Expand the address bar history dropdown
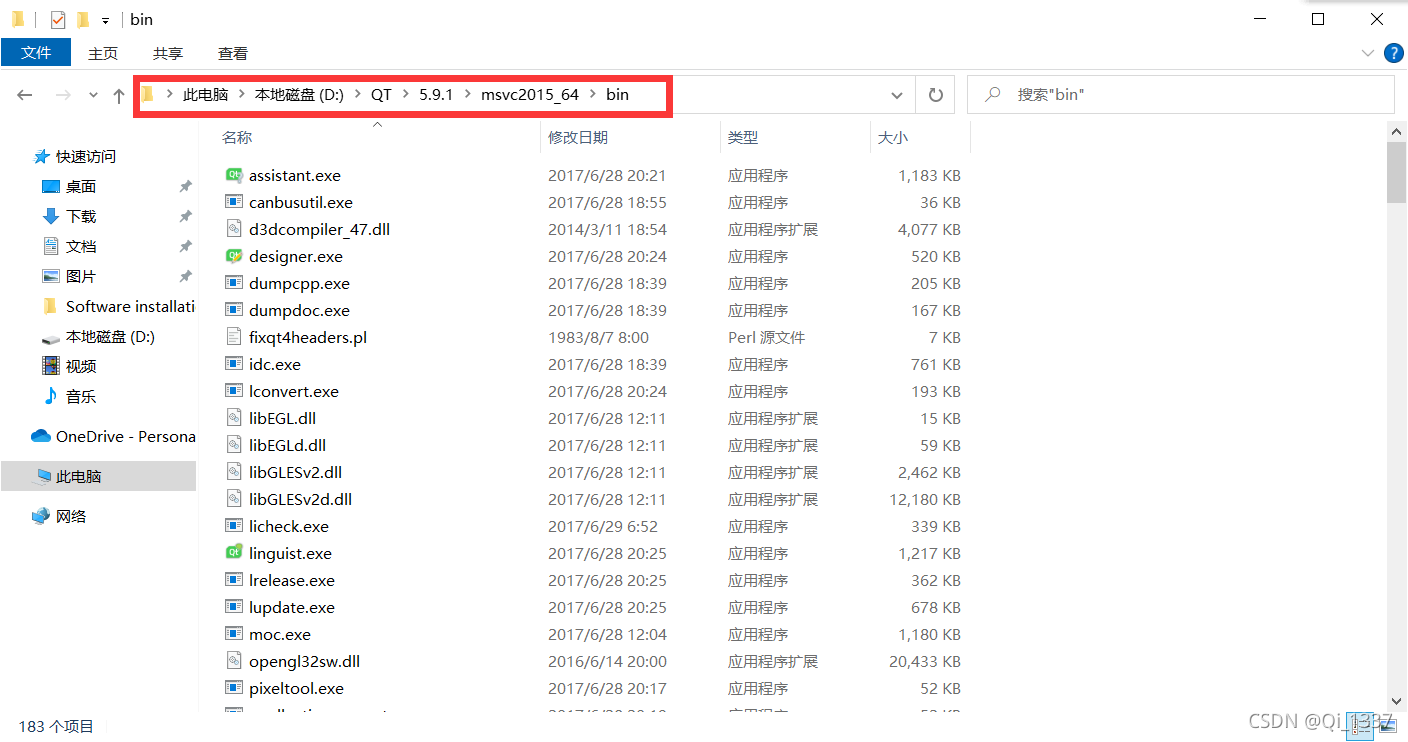Viewport: 1408px width, 742px height. (896, 95)
